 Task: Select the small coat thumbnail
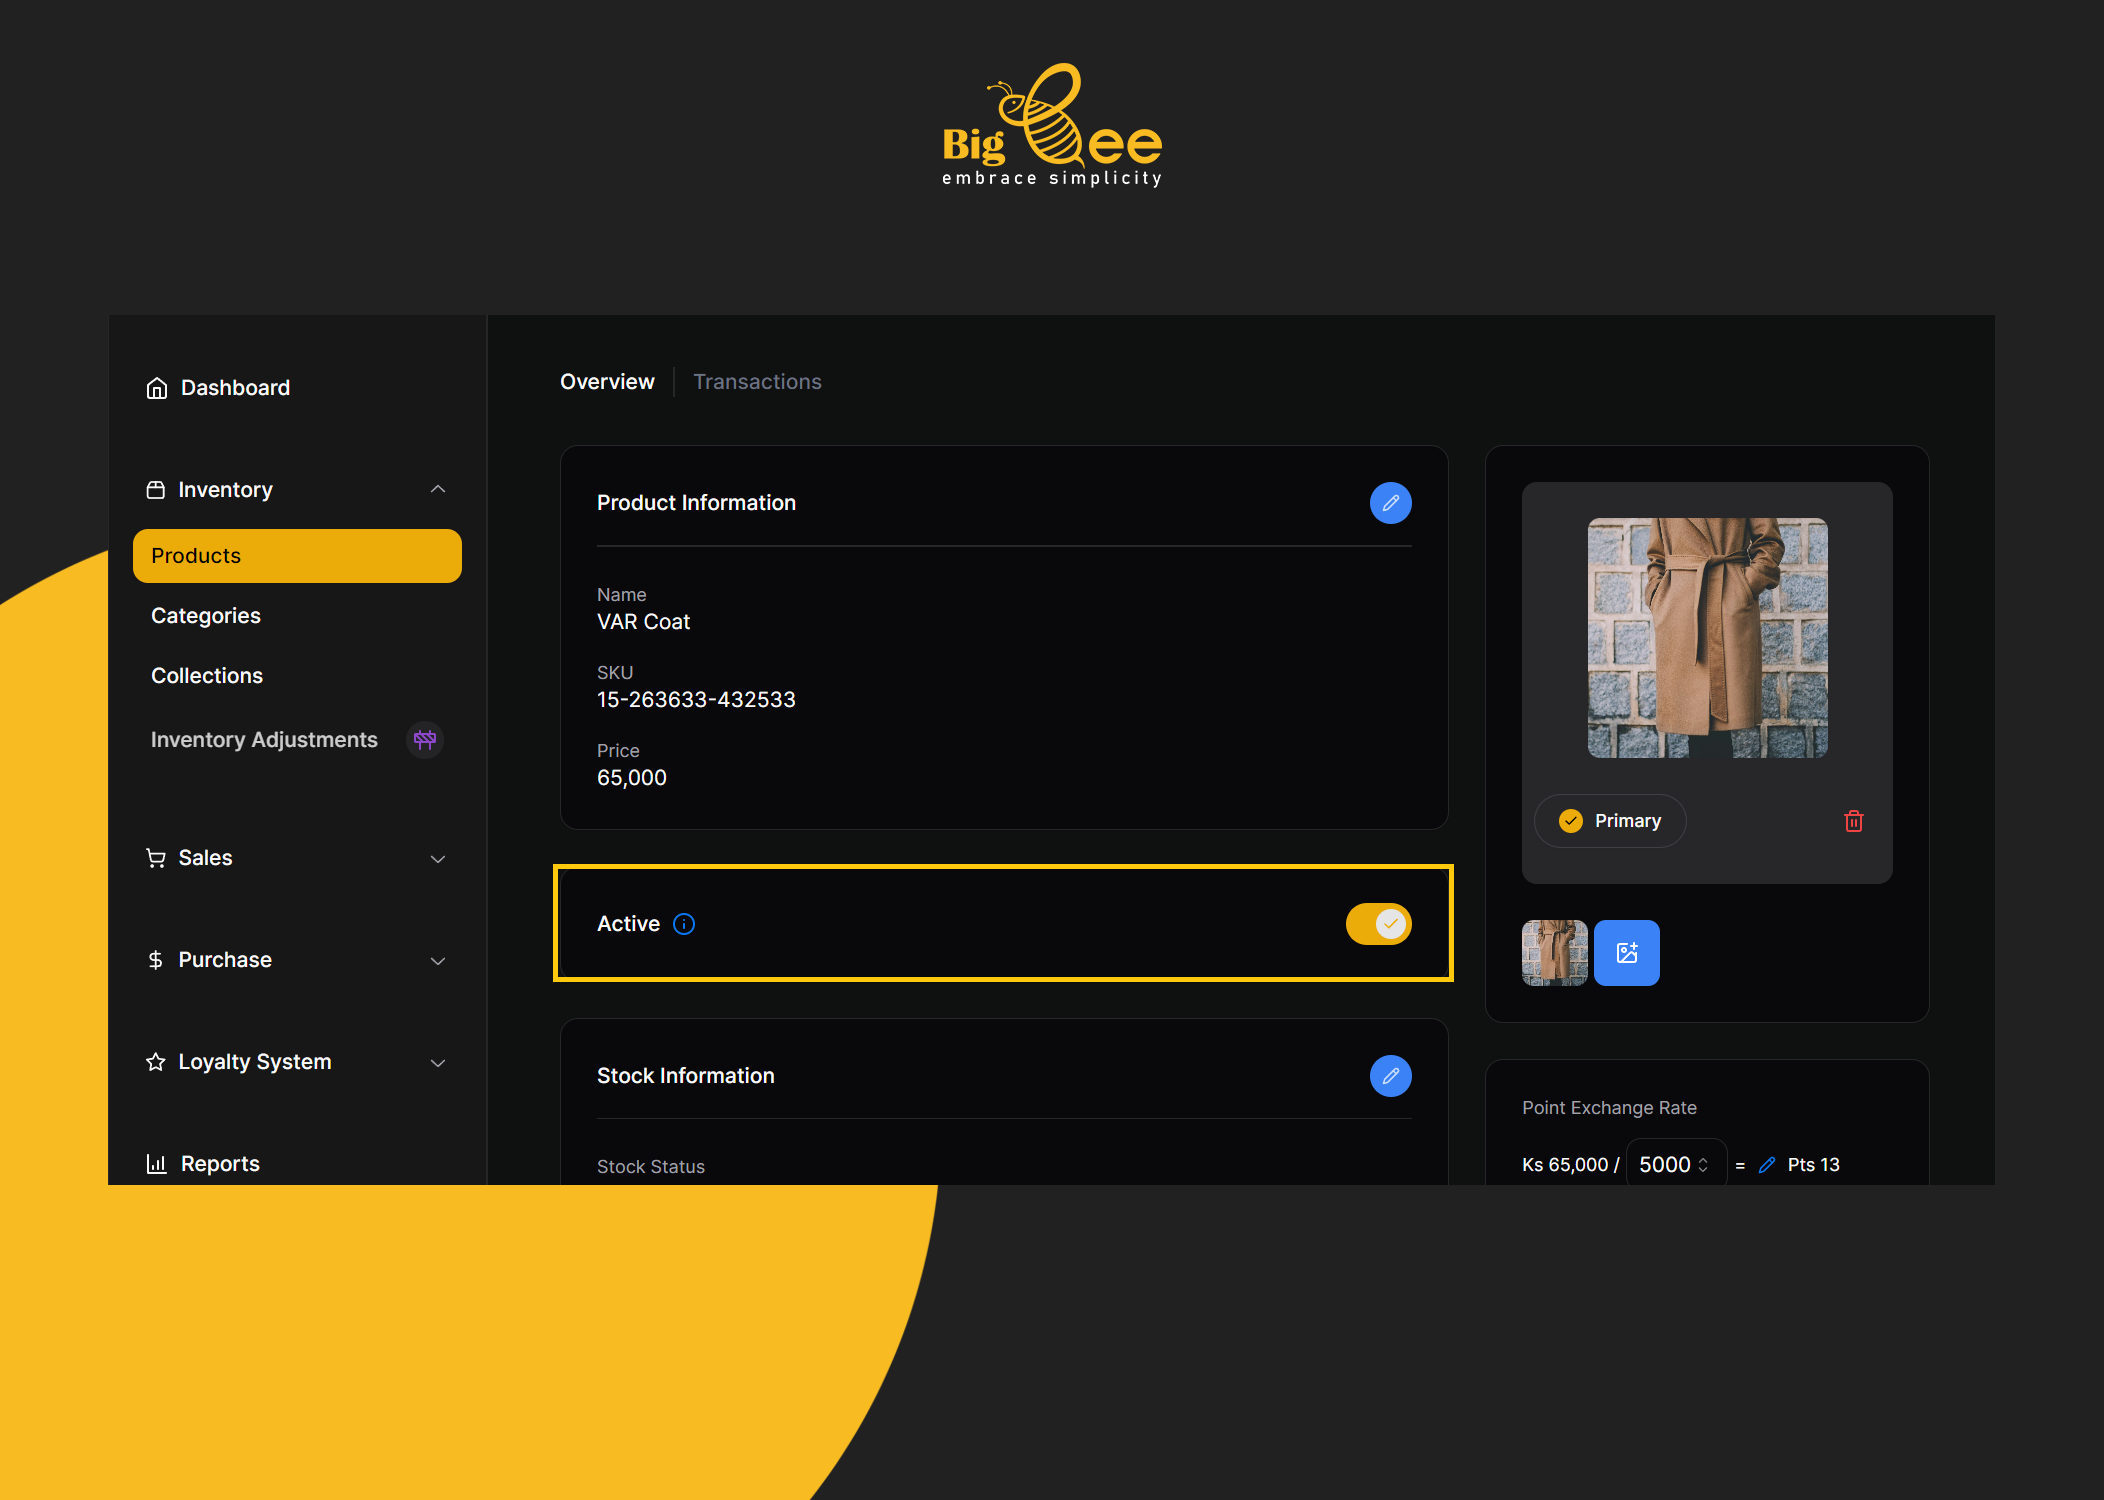[1555, 953]
